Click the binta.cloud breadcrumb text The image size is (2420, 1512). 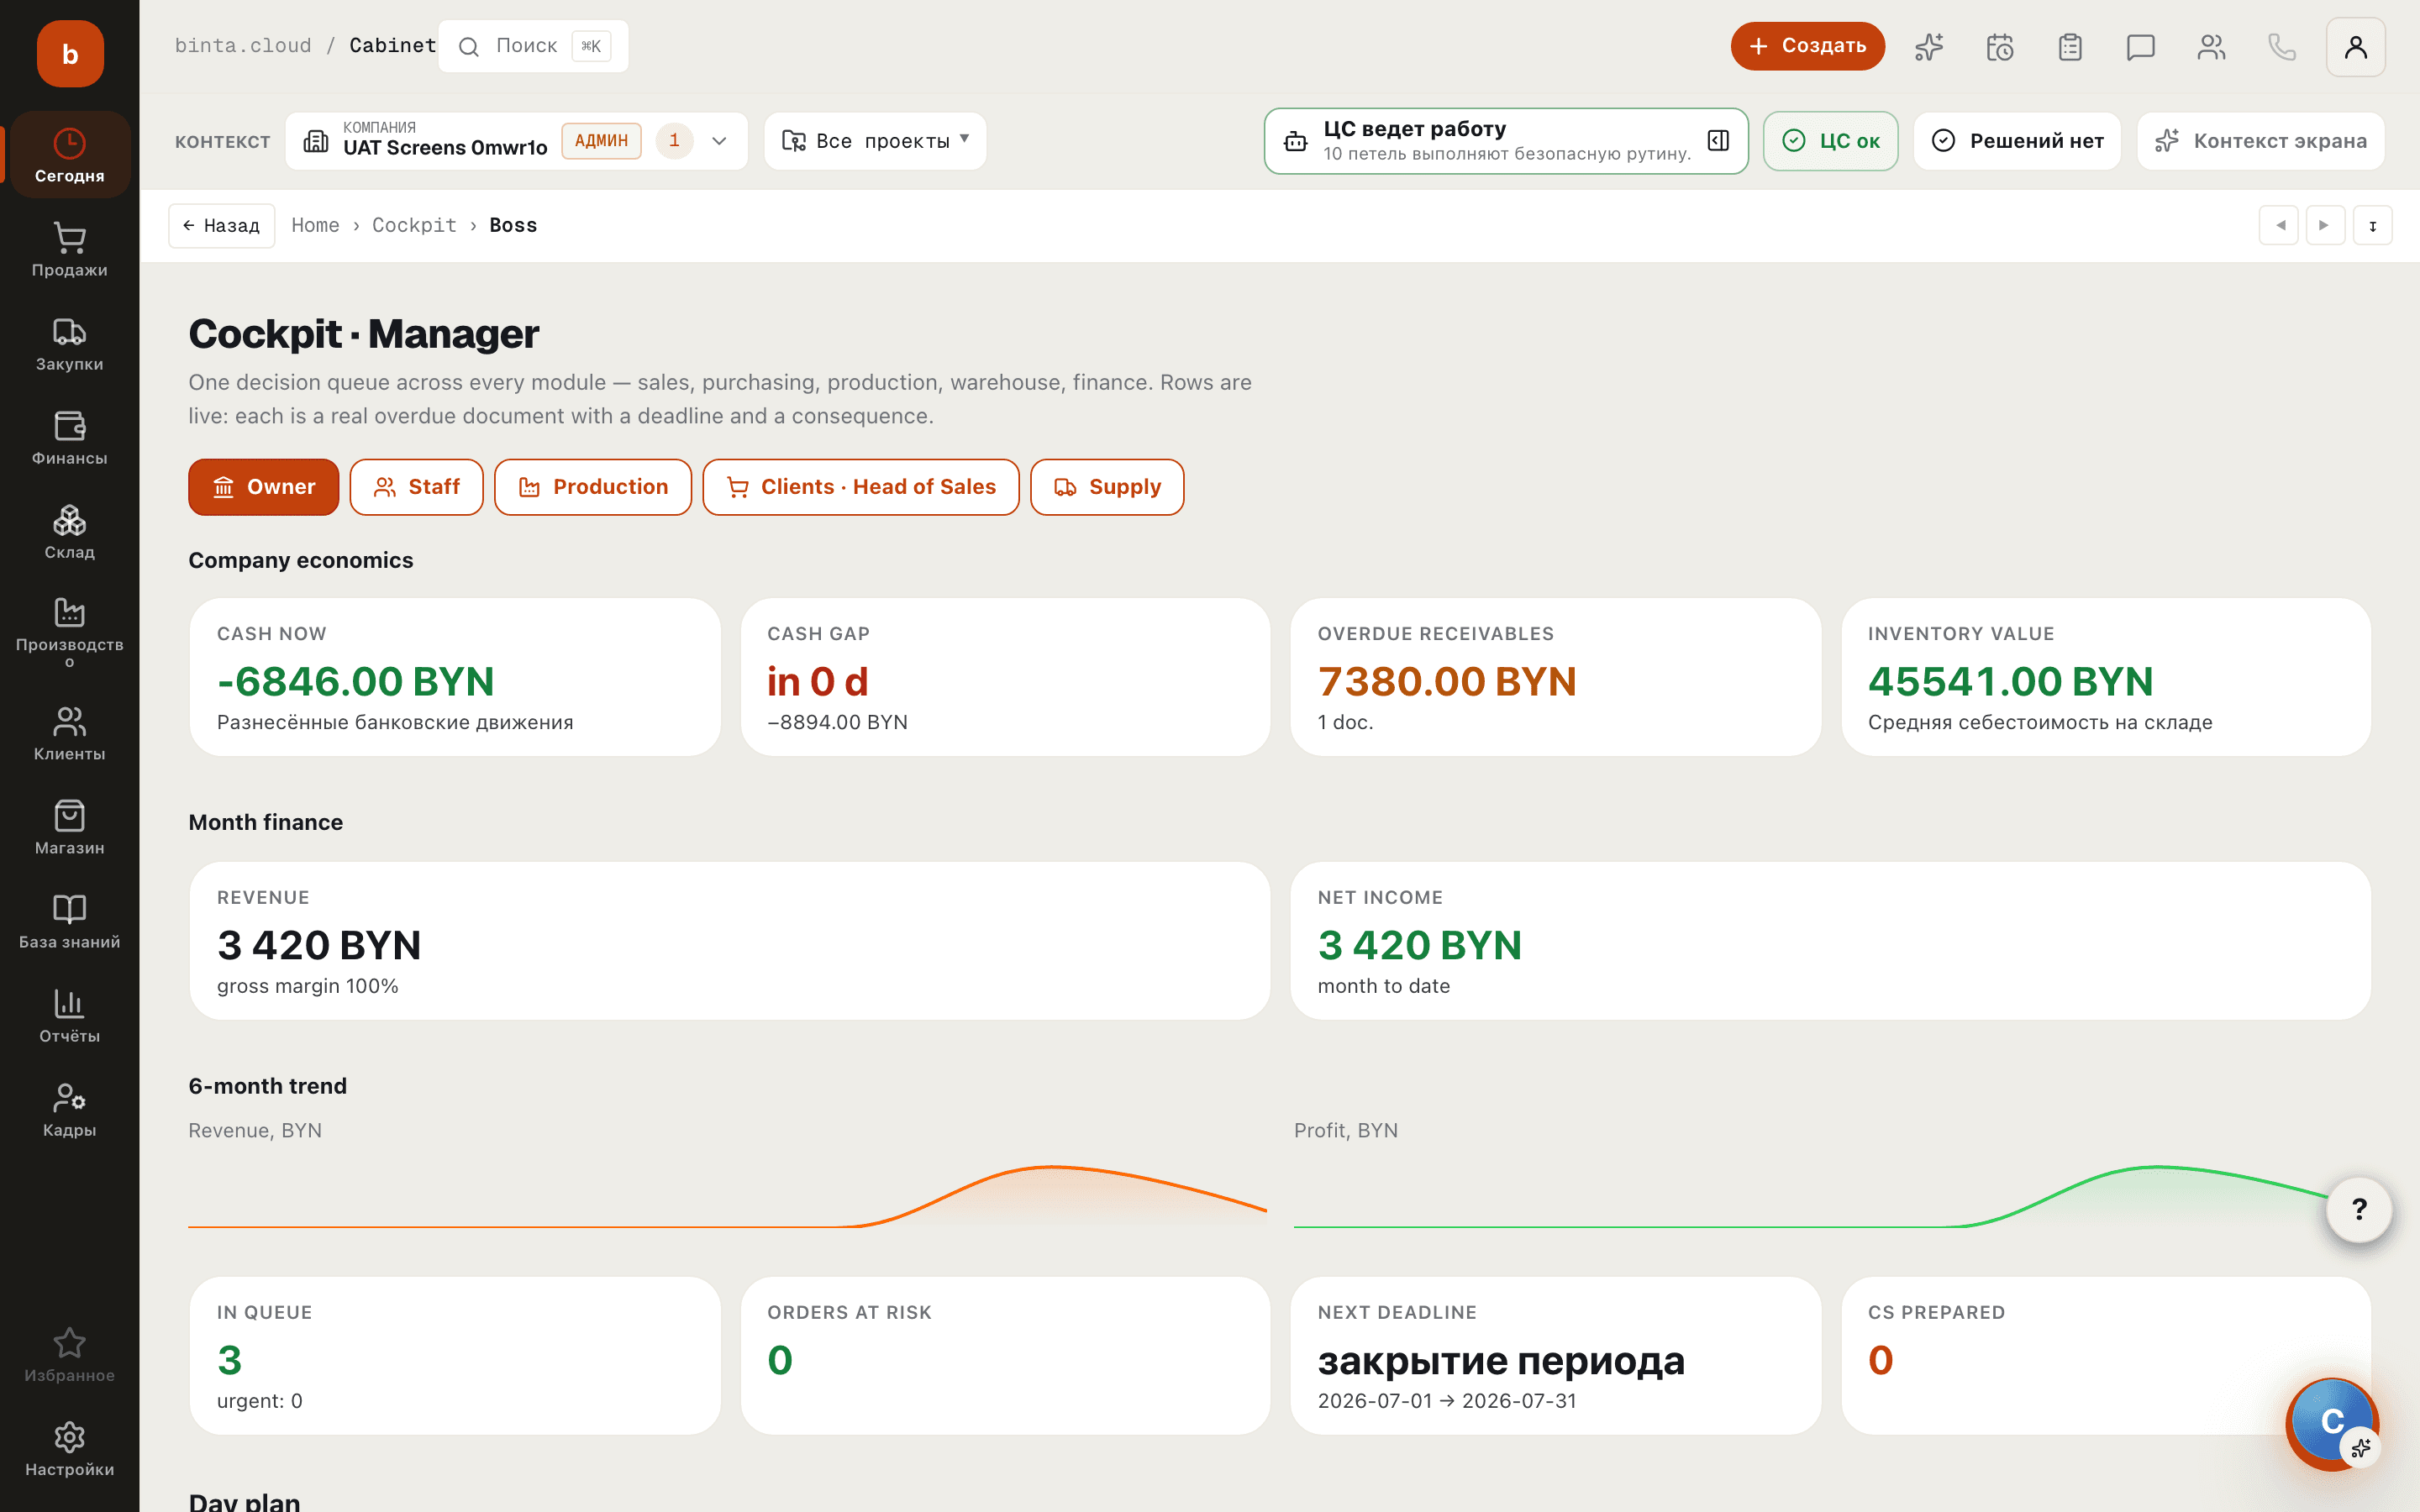tap(243, 46)
